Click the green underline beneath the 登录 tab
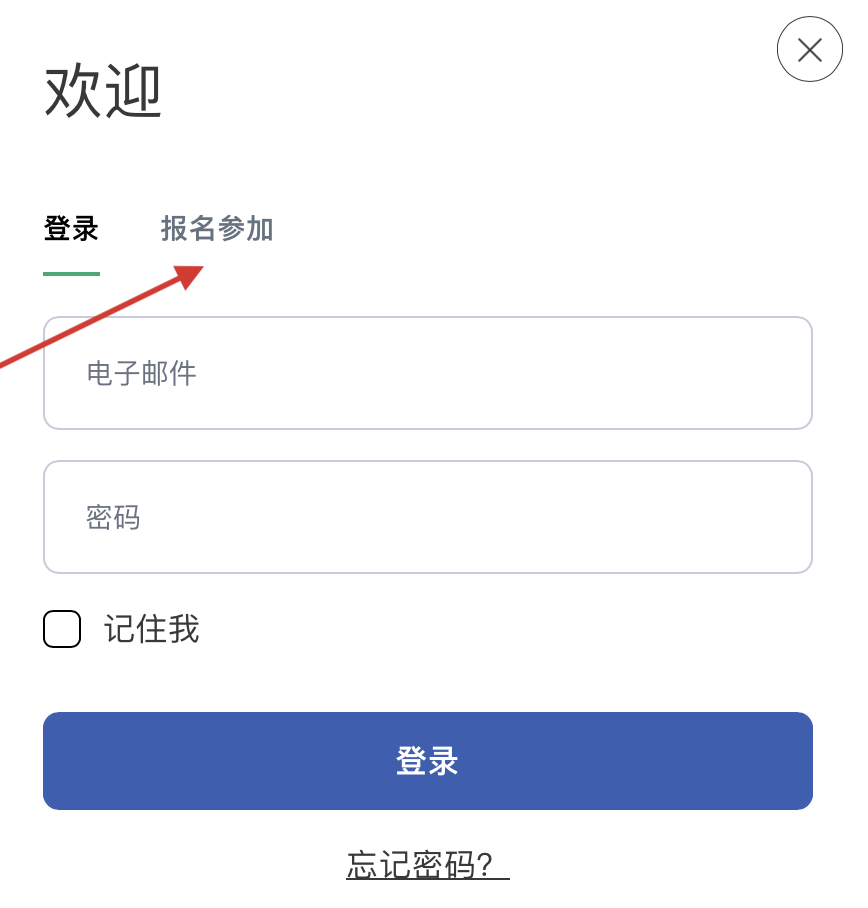The image size is (868, 908). tap(71, 273)
